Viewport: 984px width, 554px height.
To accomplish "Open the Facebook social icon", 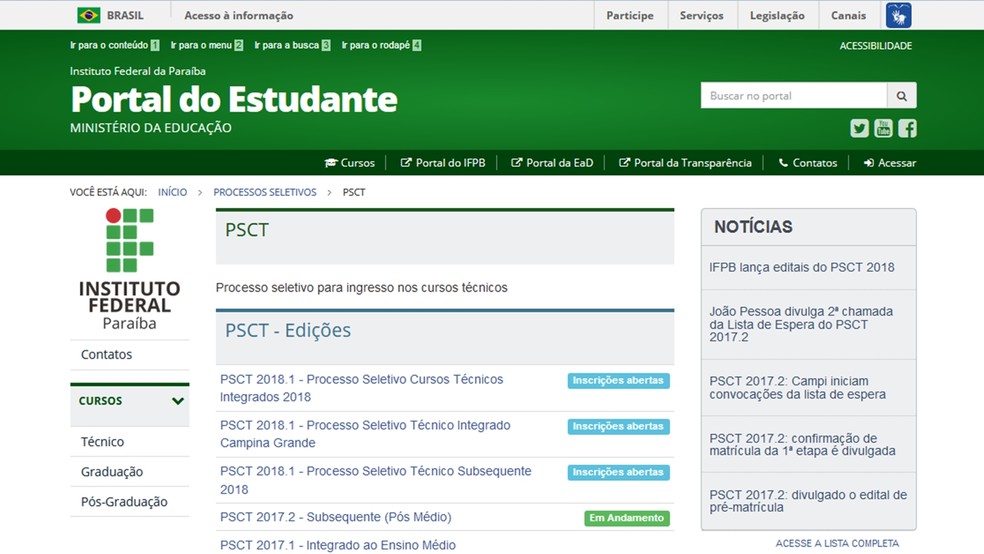I will tap(907, 129).
